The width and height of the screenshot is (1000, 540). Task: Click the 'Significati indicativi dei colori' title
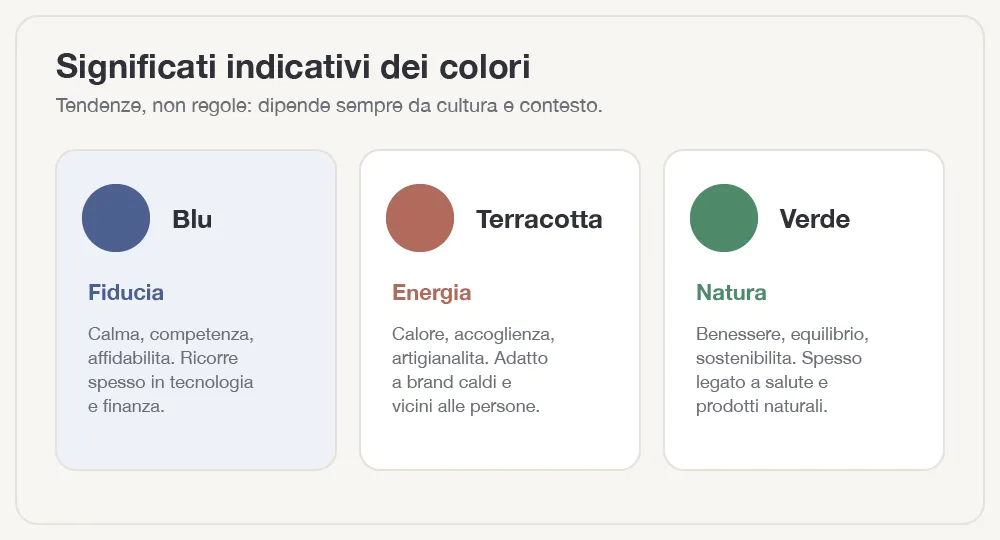coord(293,67)
